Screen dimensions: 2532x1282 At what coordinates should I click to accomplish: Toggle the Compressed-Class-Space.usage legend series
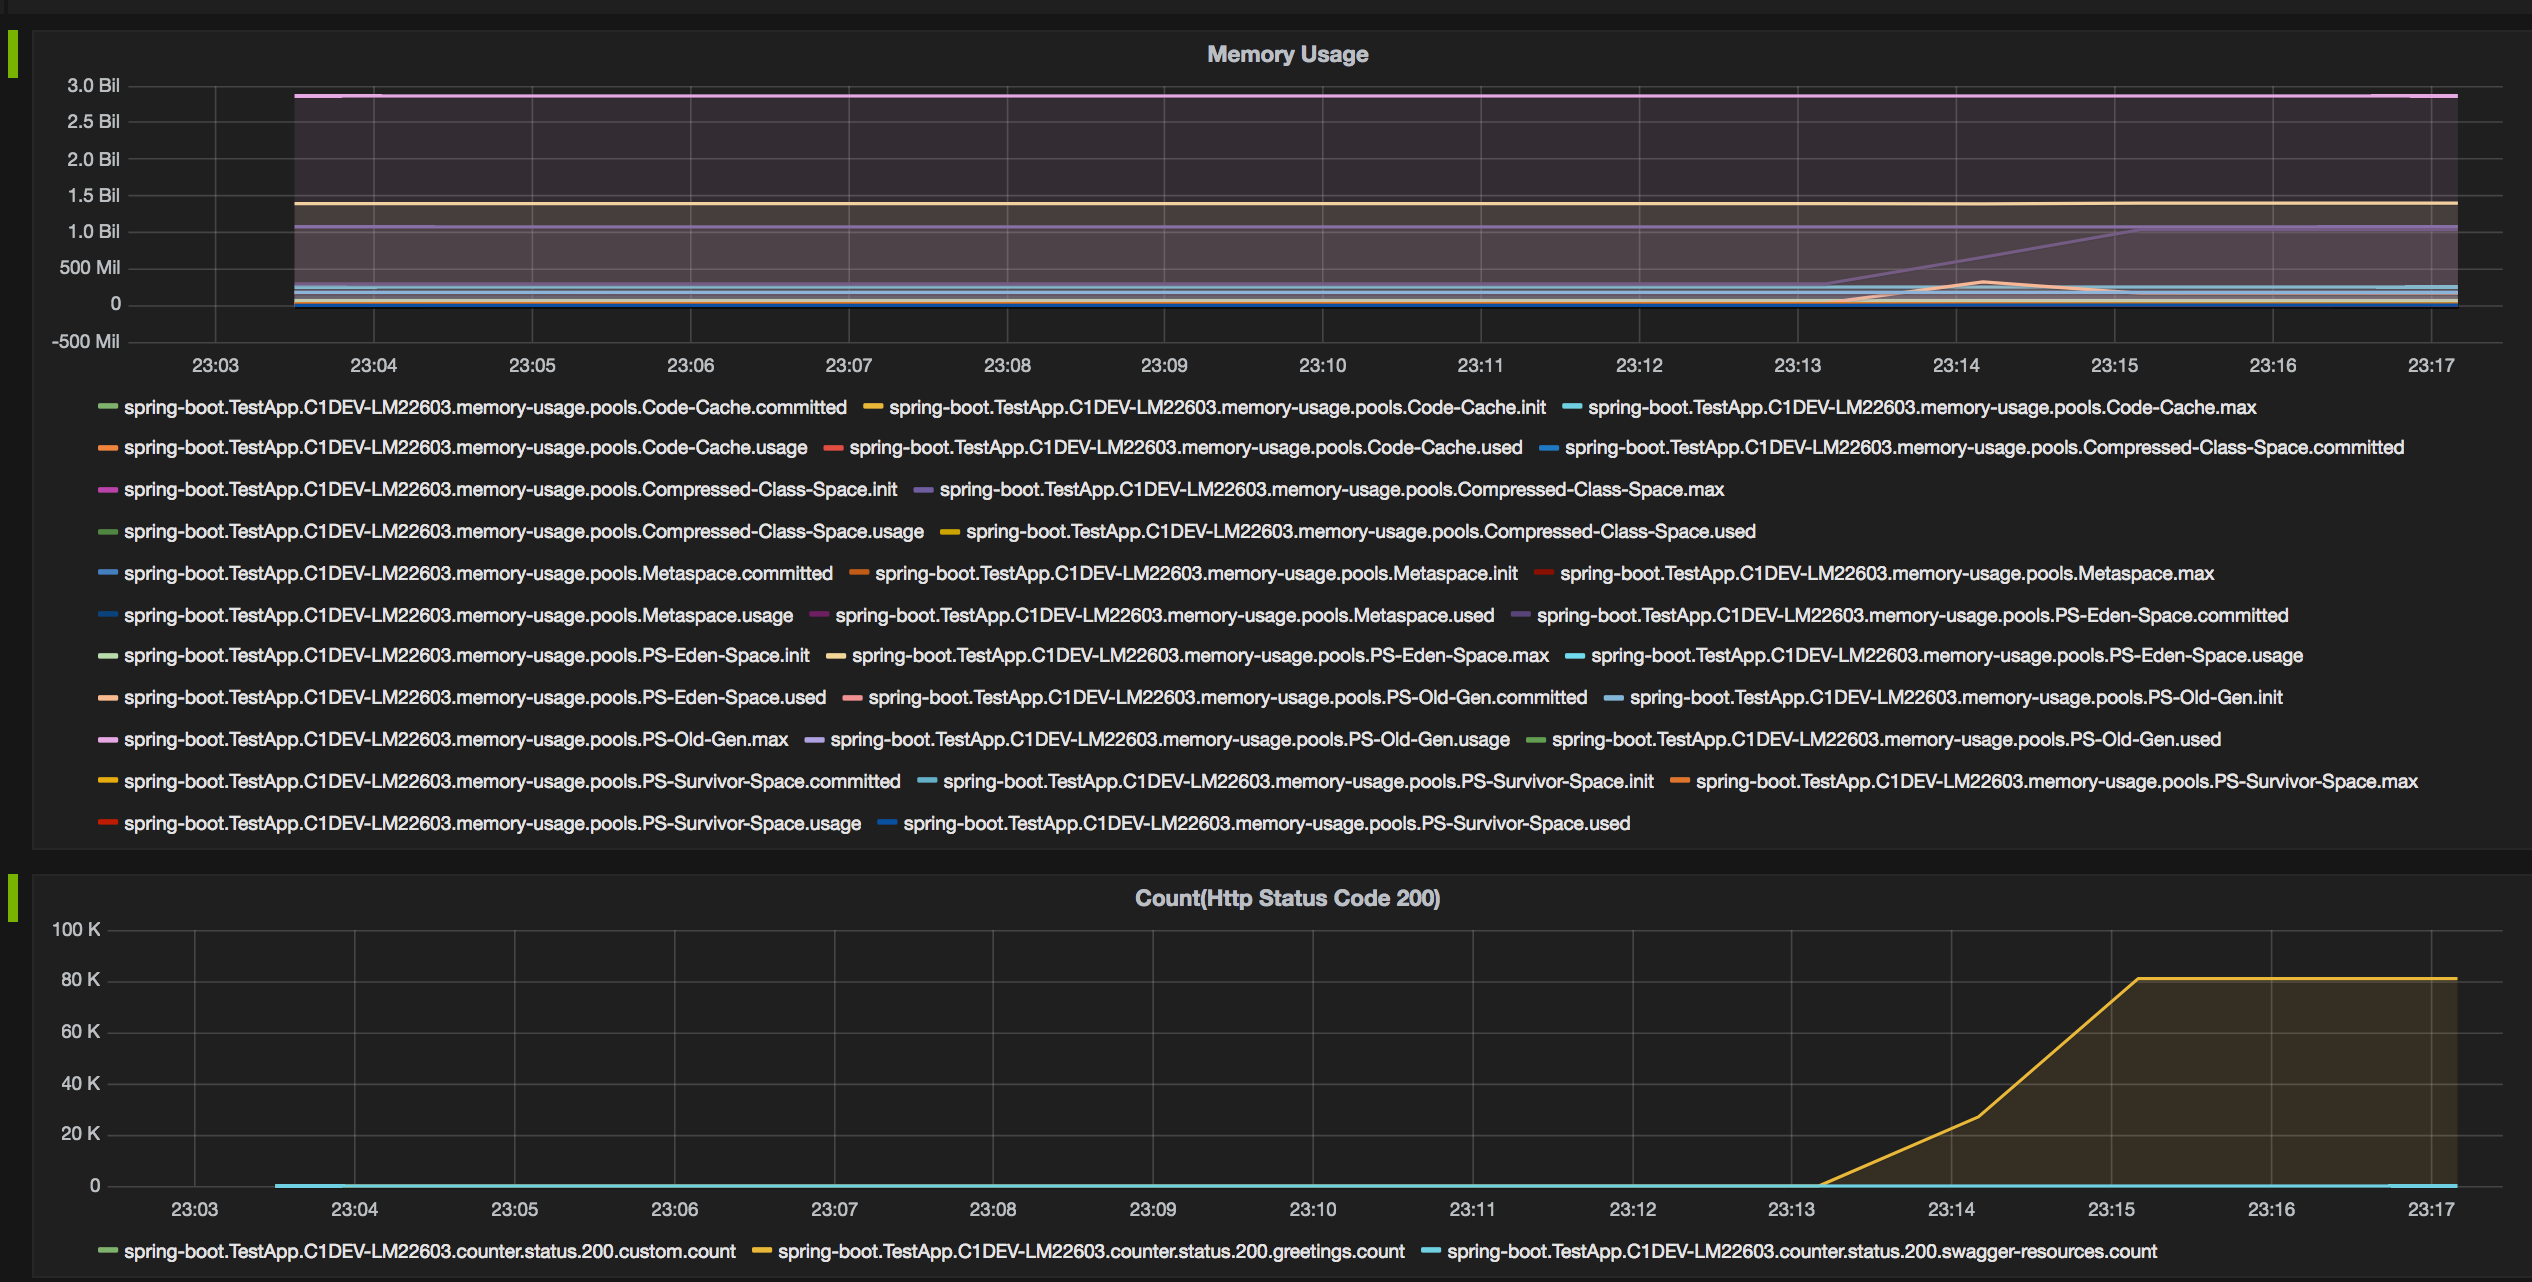511,532
